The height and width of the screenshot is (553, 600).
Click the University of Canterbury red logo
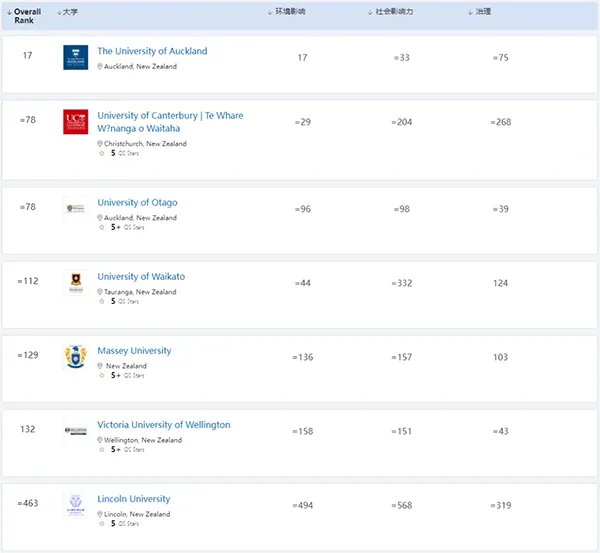(x=75, y=122)
